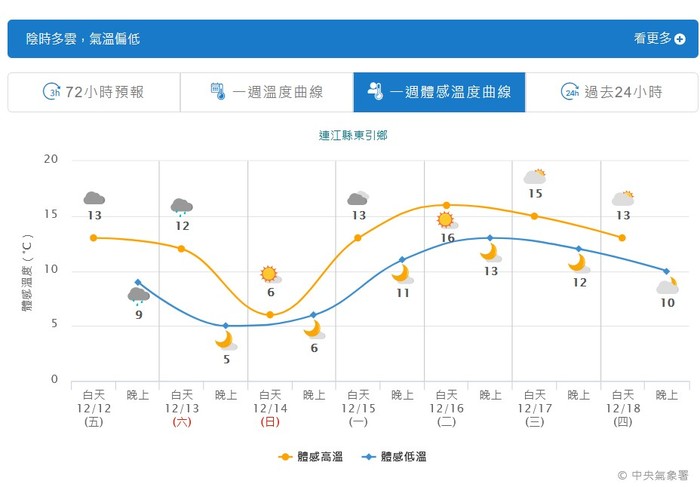
Task: Click the sunny icon for 12/14 daytime
Action: (x=270, y=274)
